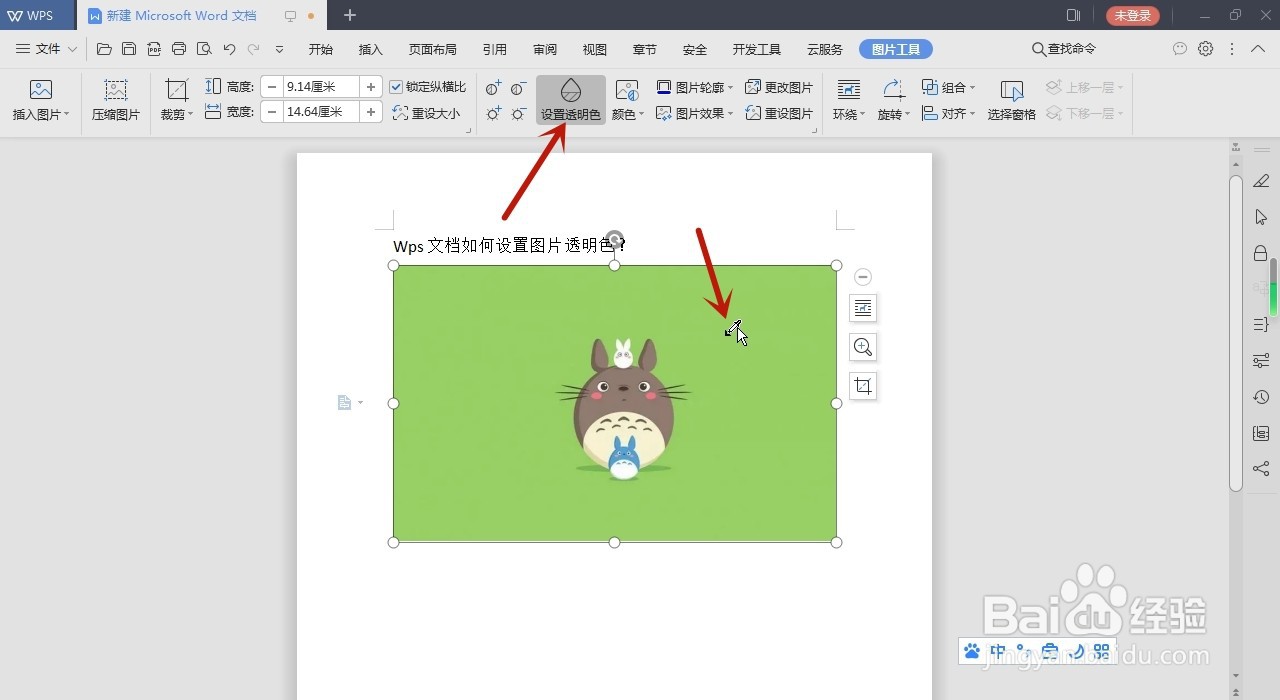Open the Insert Picture (插入图片) button

click(41, 100)
